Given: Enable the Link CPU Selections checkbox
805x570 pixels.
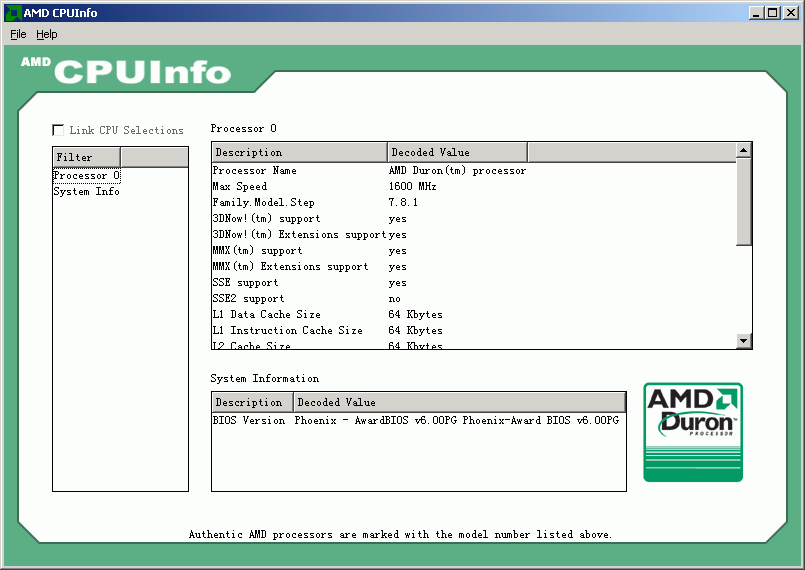Looking at the screenshot, I should [58, 130].
